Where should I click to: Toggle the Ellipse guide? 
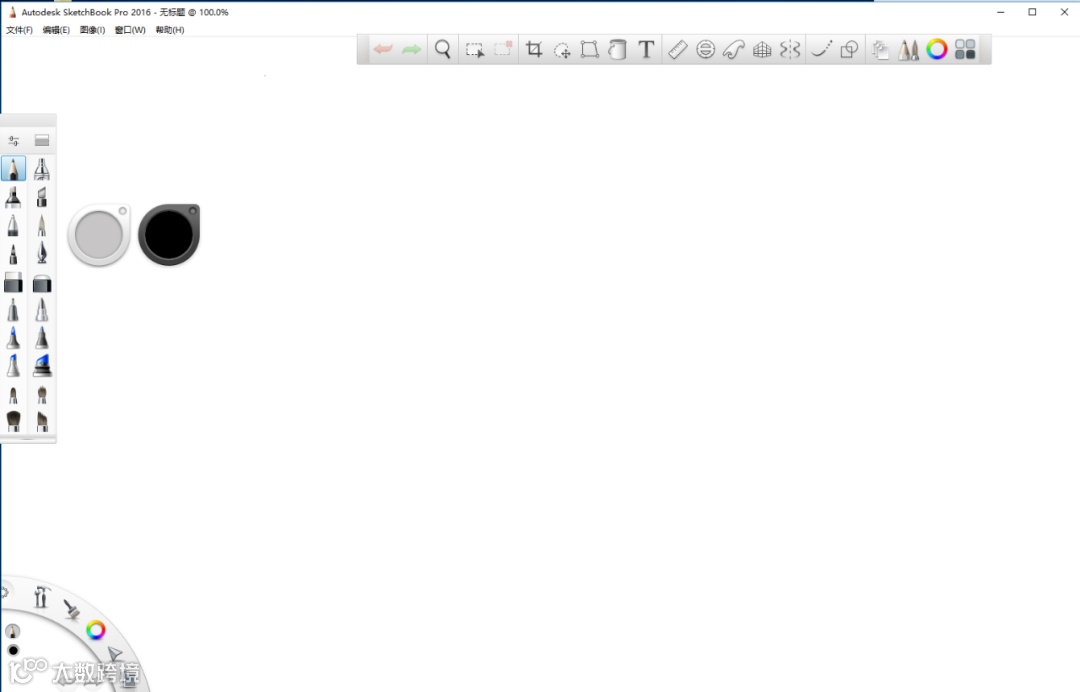[x=705, y=49]
